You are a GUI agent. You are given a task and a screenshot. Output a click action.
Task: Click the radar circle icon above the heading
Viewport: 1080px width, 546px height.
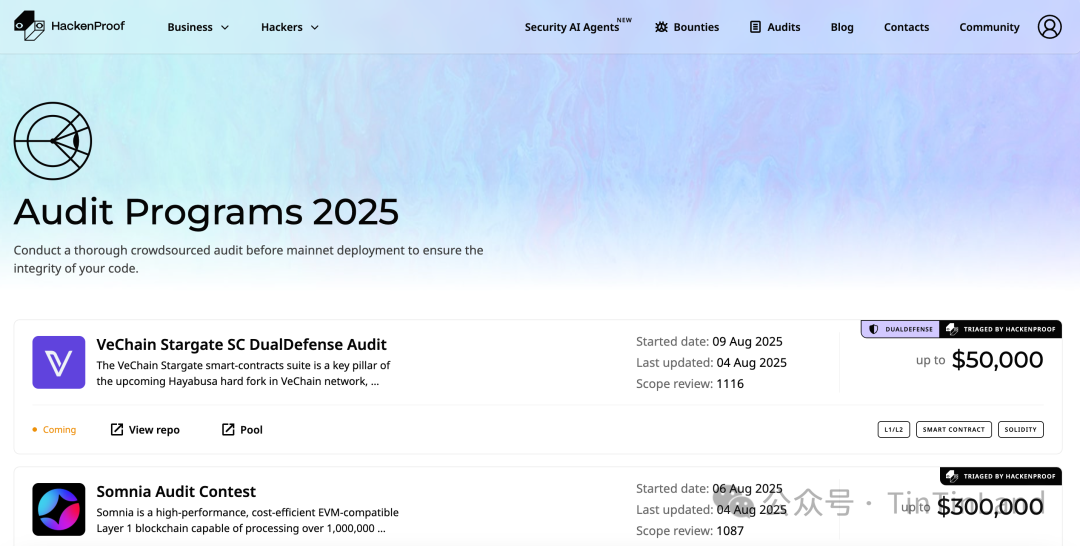pos(53,141)
